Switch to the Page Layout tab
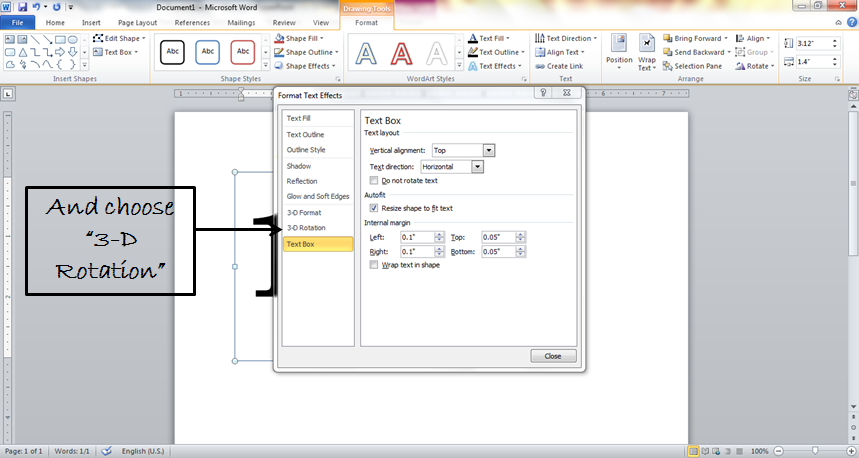 tap(137, 21)
